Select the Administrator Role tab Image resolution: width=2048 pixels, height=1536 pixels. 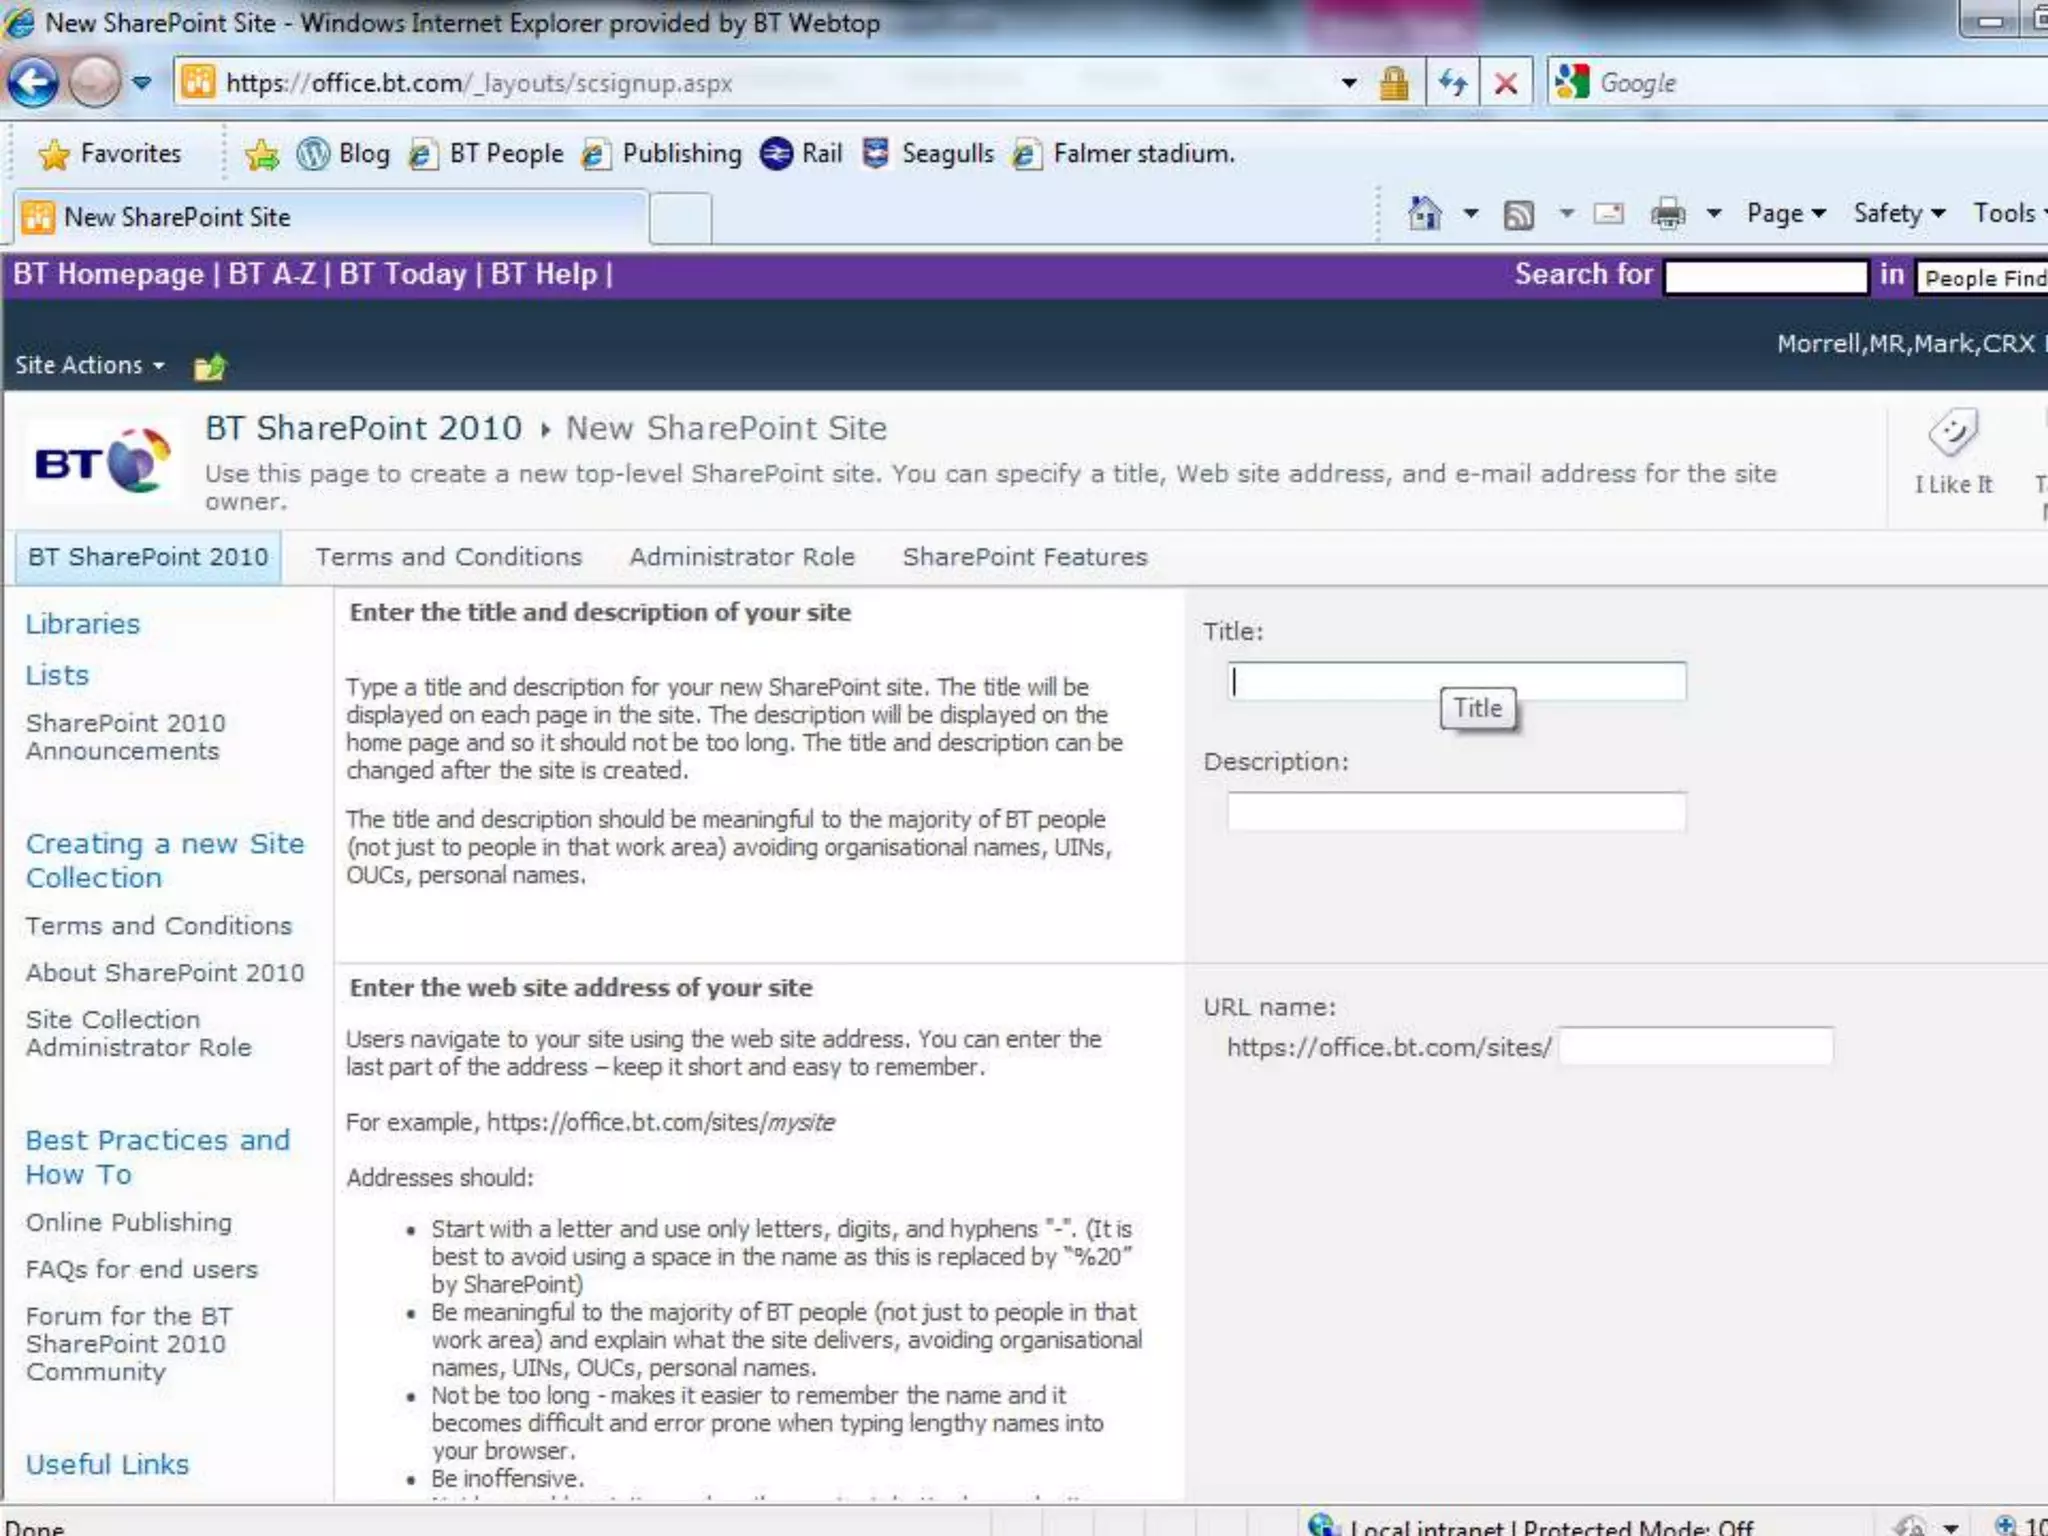click(742, 557)
